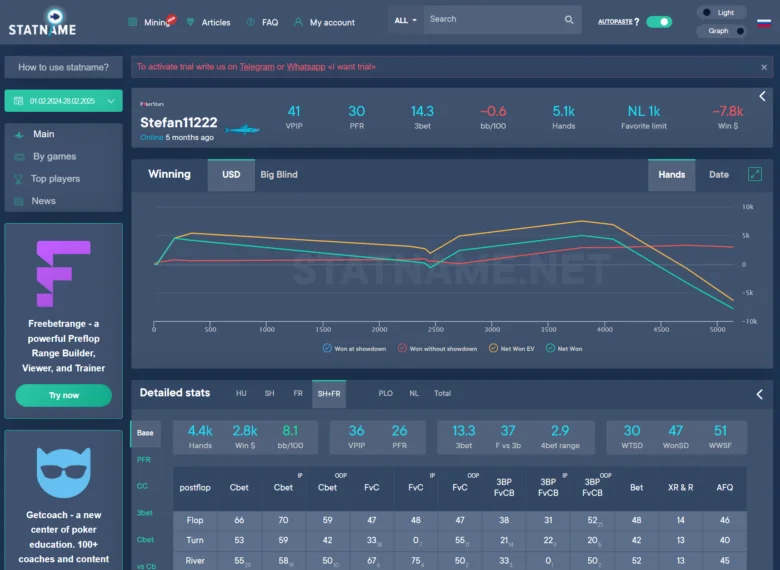Switch to Light theme toggle
The image size is (780, 570).
[x=721, y=12]
